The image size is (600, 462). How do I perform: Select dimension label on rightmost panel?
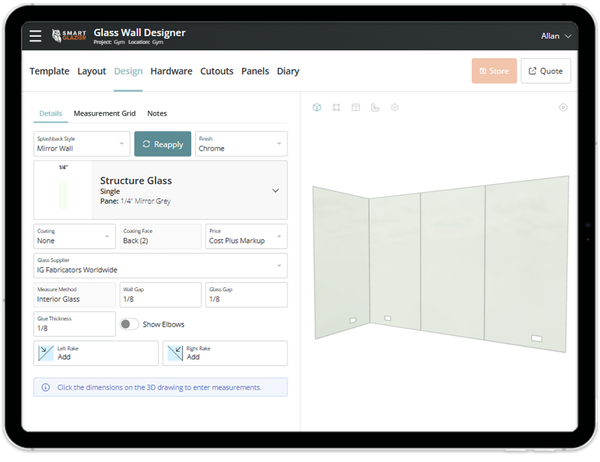click(x=537, y=338)
